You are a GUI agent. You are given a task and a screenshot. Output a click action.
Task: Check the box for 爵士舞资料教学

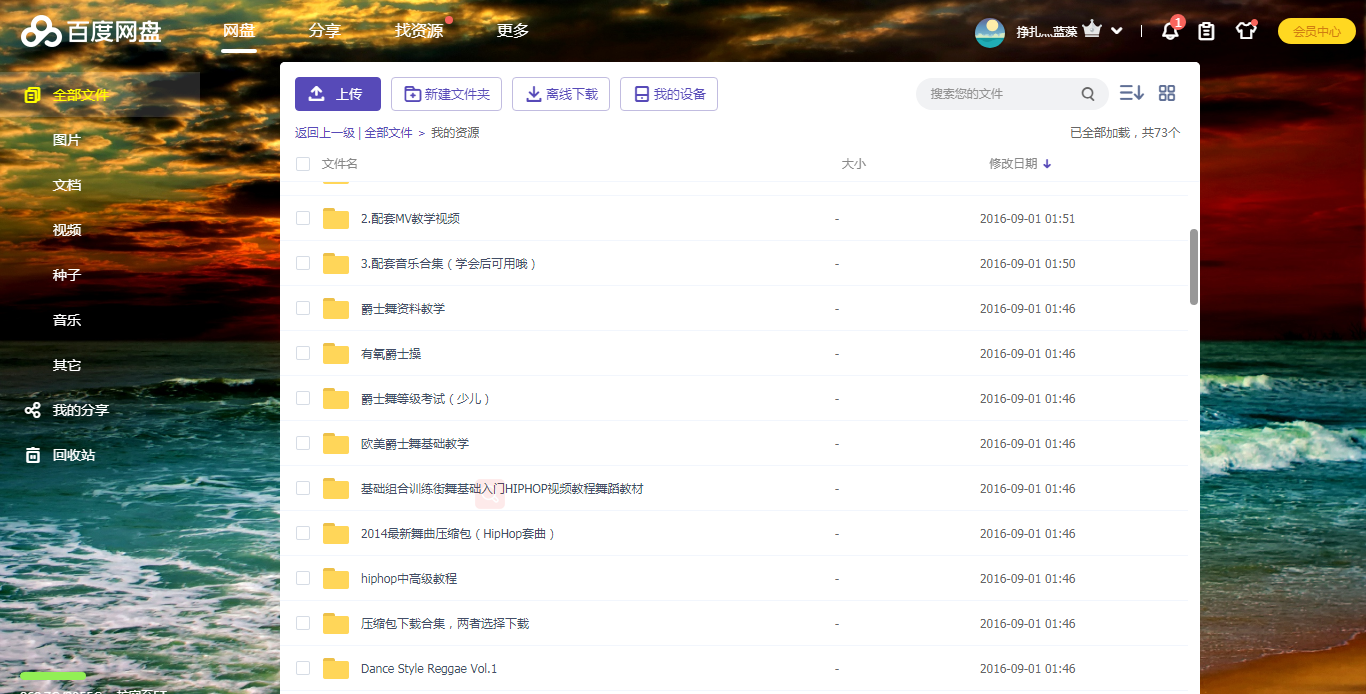(x=303, y=308)
